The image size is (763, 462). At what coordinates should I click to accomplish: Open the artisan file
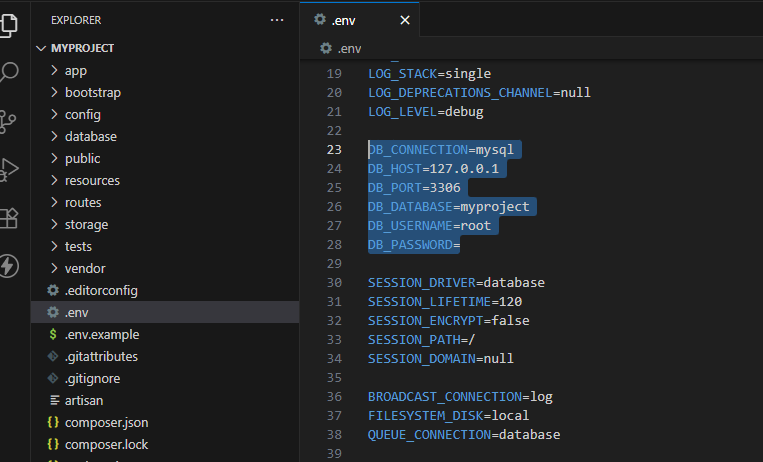pyautogui.click(x=84, y=400)
